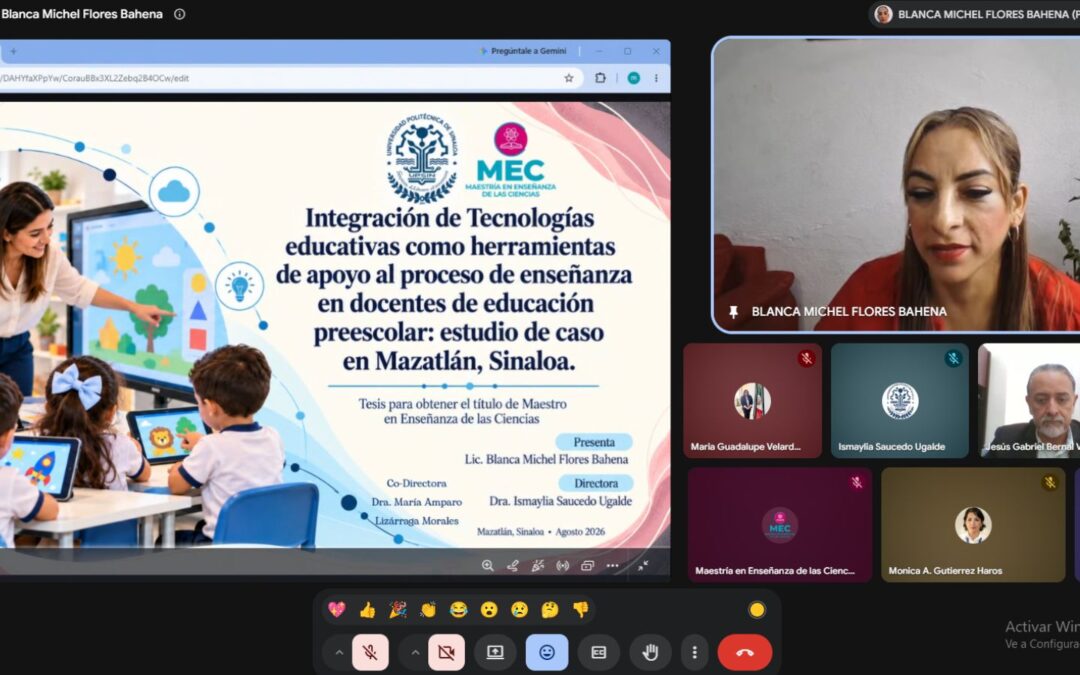Activate the confetti magic shortcut in presentation bar

(538, 565)
